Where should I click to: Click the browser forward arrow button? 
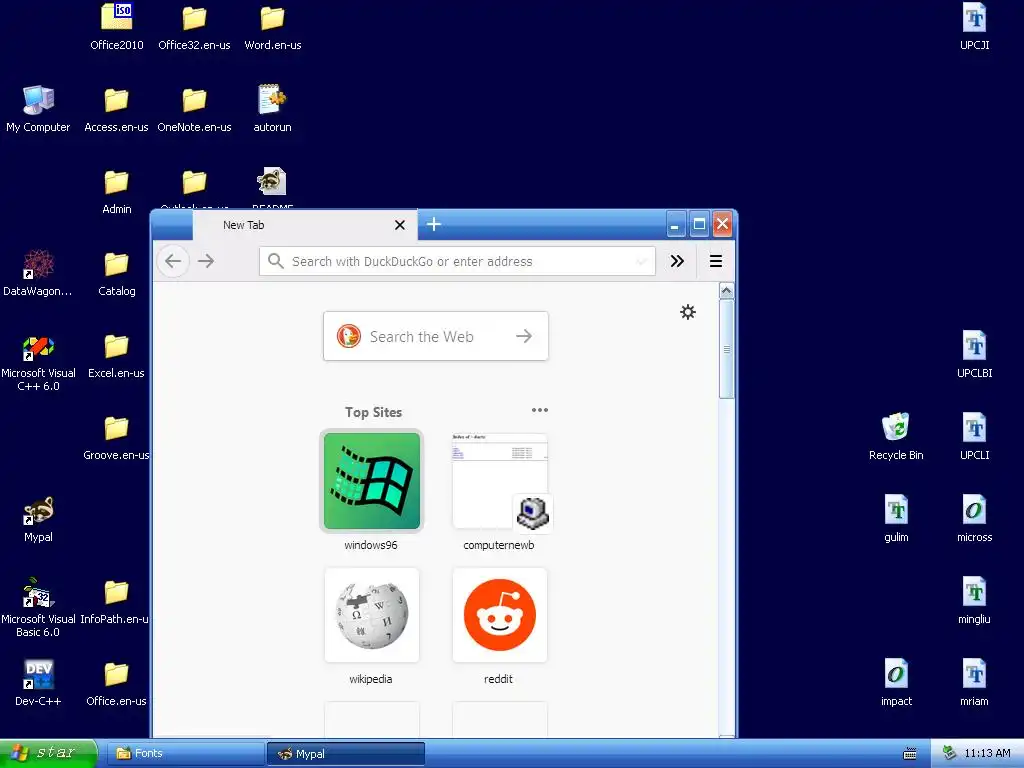point(206,261)
